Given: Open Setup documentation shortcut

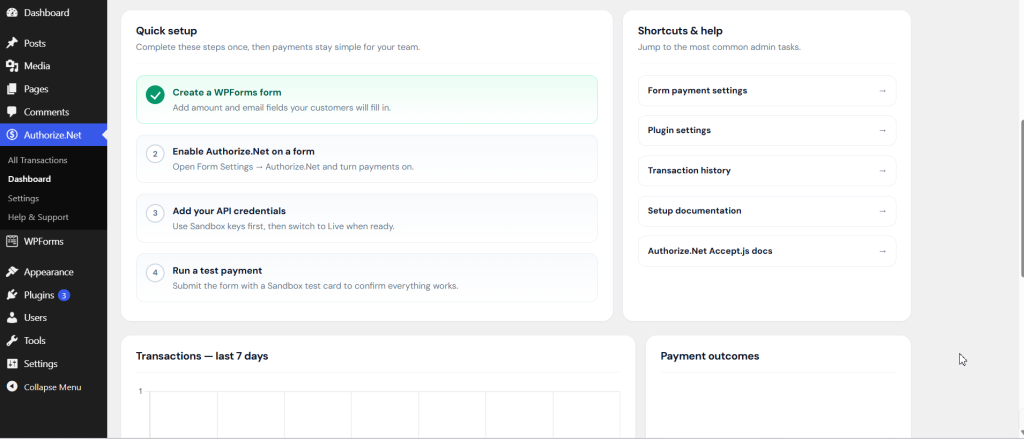Looking at the screenshot, I should (x=767, y=211).
